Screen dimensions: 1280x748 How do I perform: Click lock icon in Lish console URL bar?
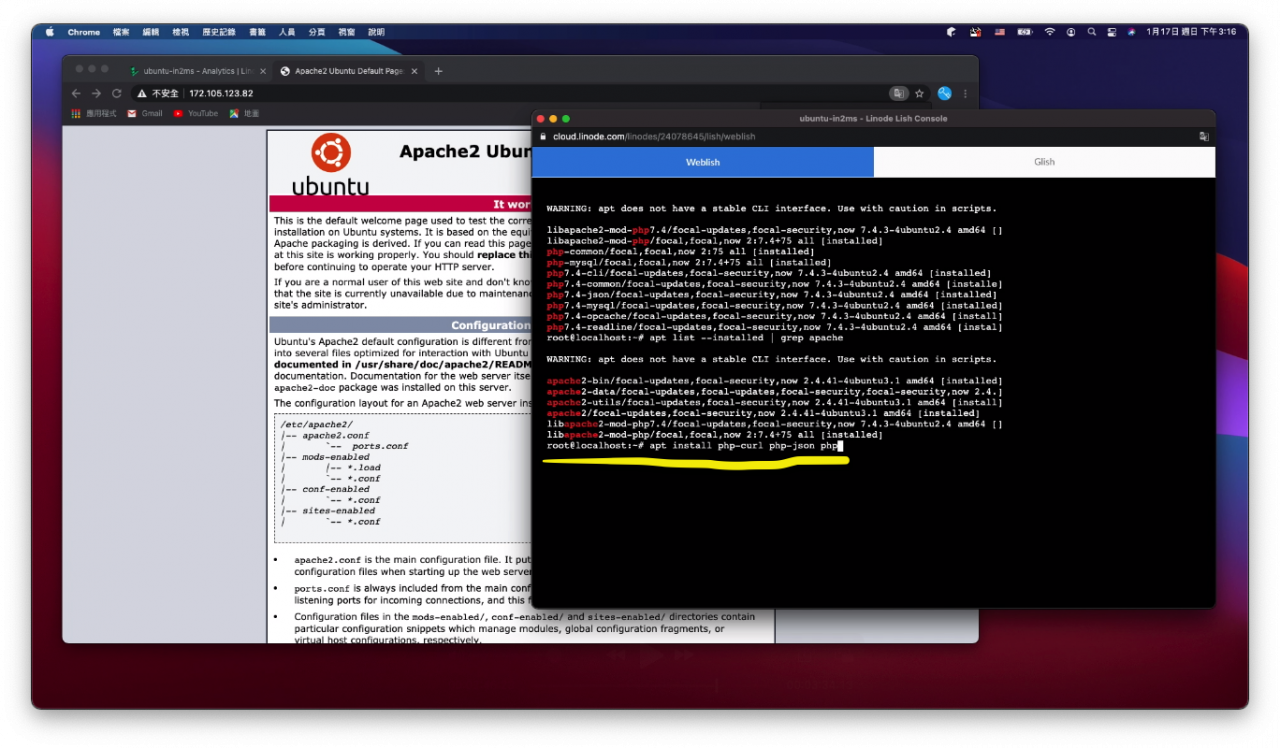[543, 136]
